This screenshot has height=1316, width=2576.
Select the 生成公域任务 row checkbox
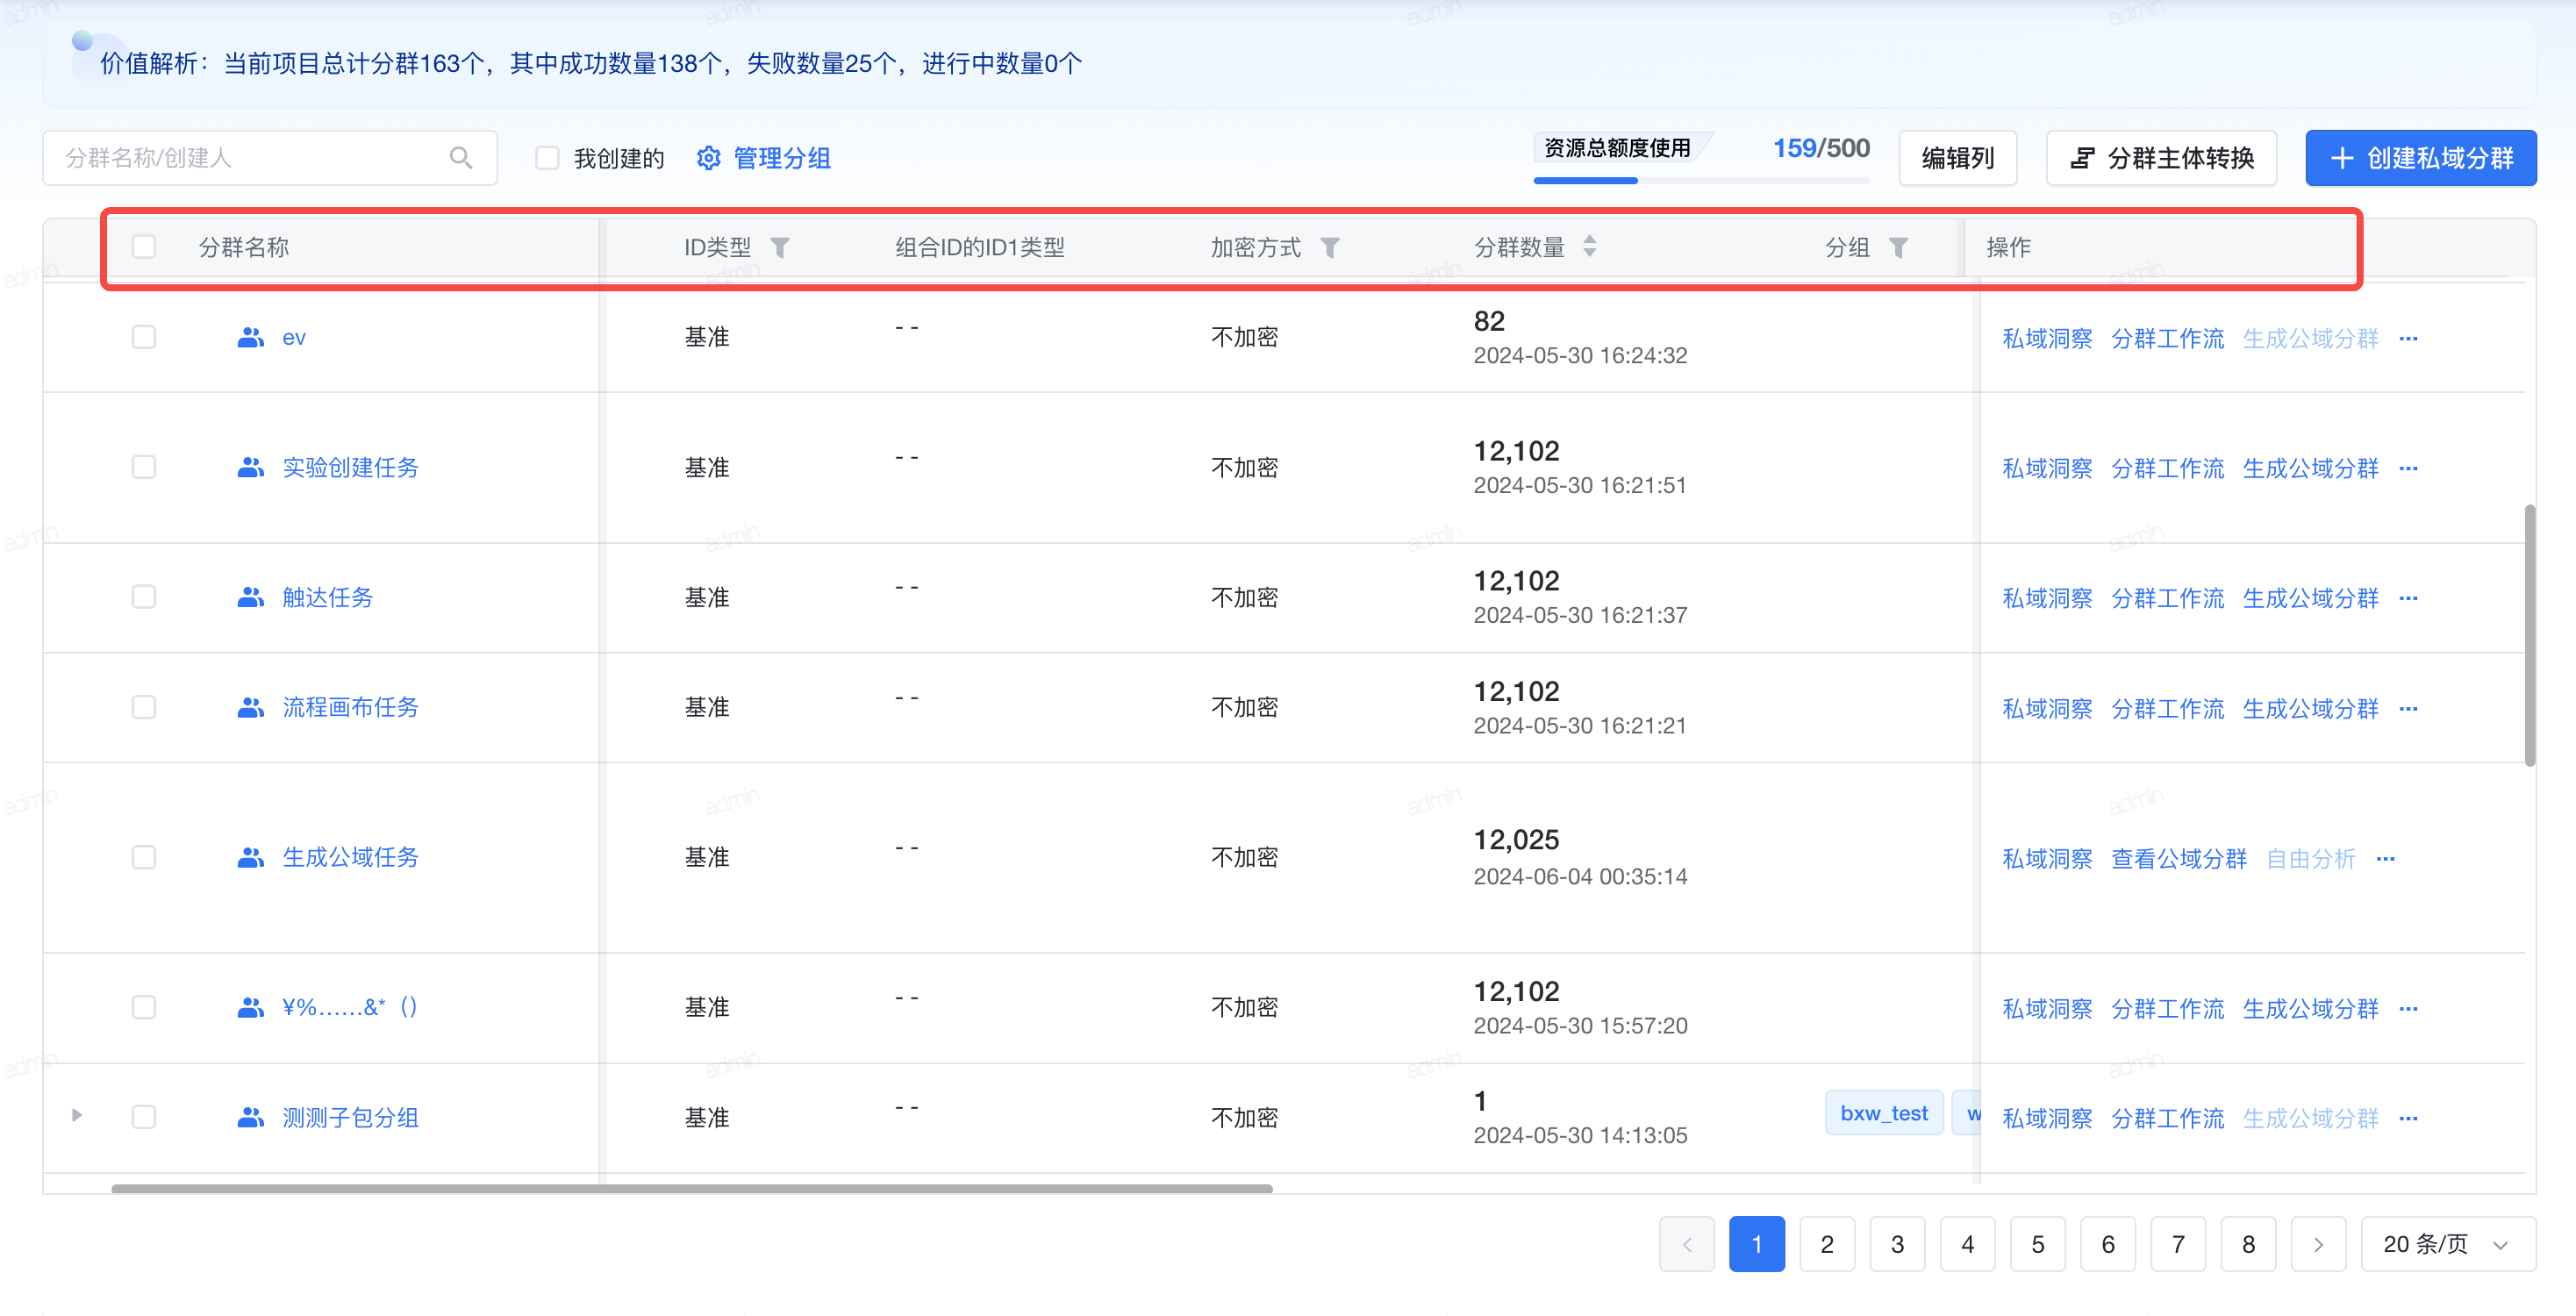coord(144,857)
